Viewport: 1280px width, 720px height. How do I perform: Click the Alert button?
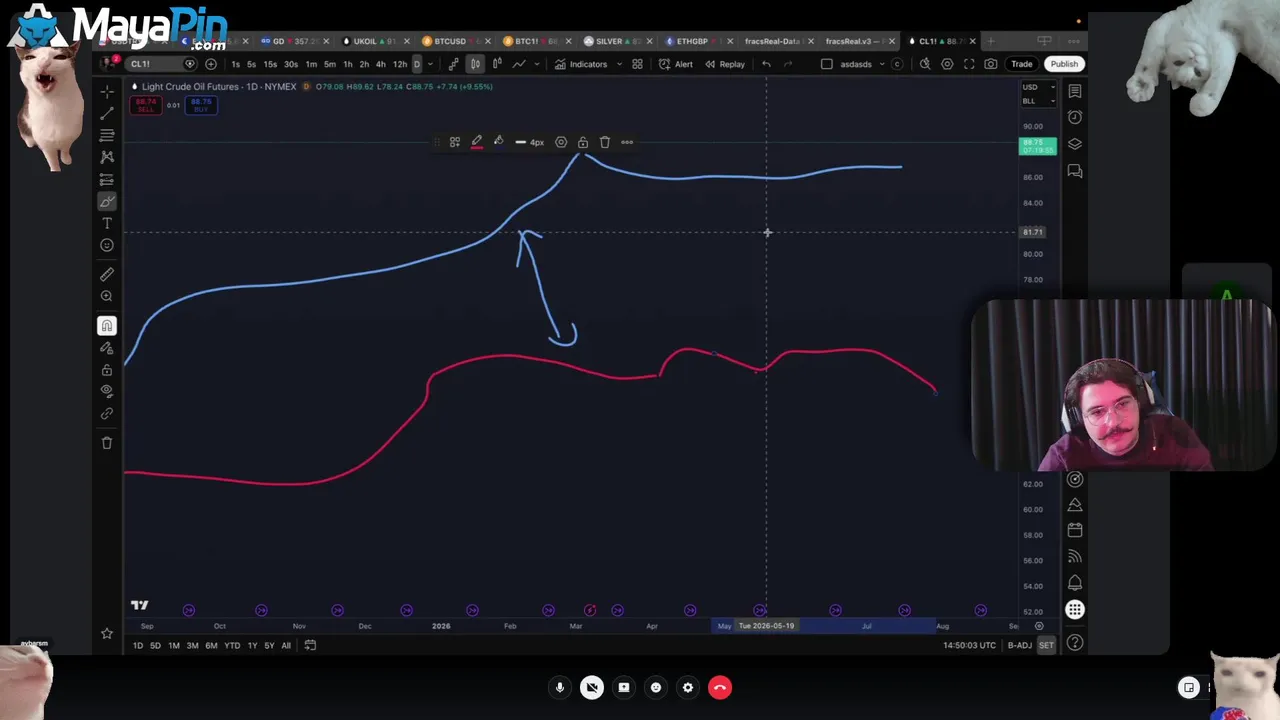click(676, 64)
